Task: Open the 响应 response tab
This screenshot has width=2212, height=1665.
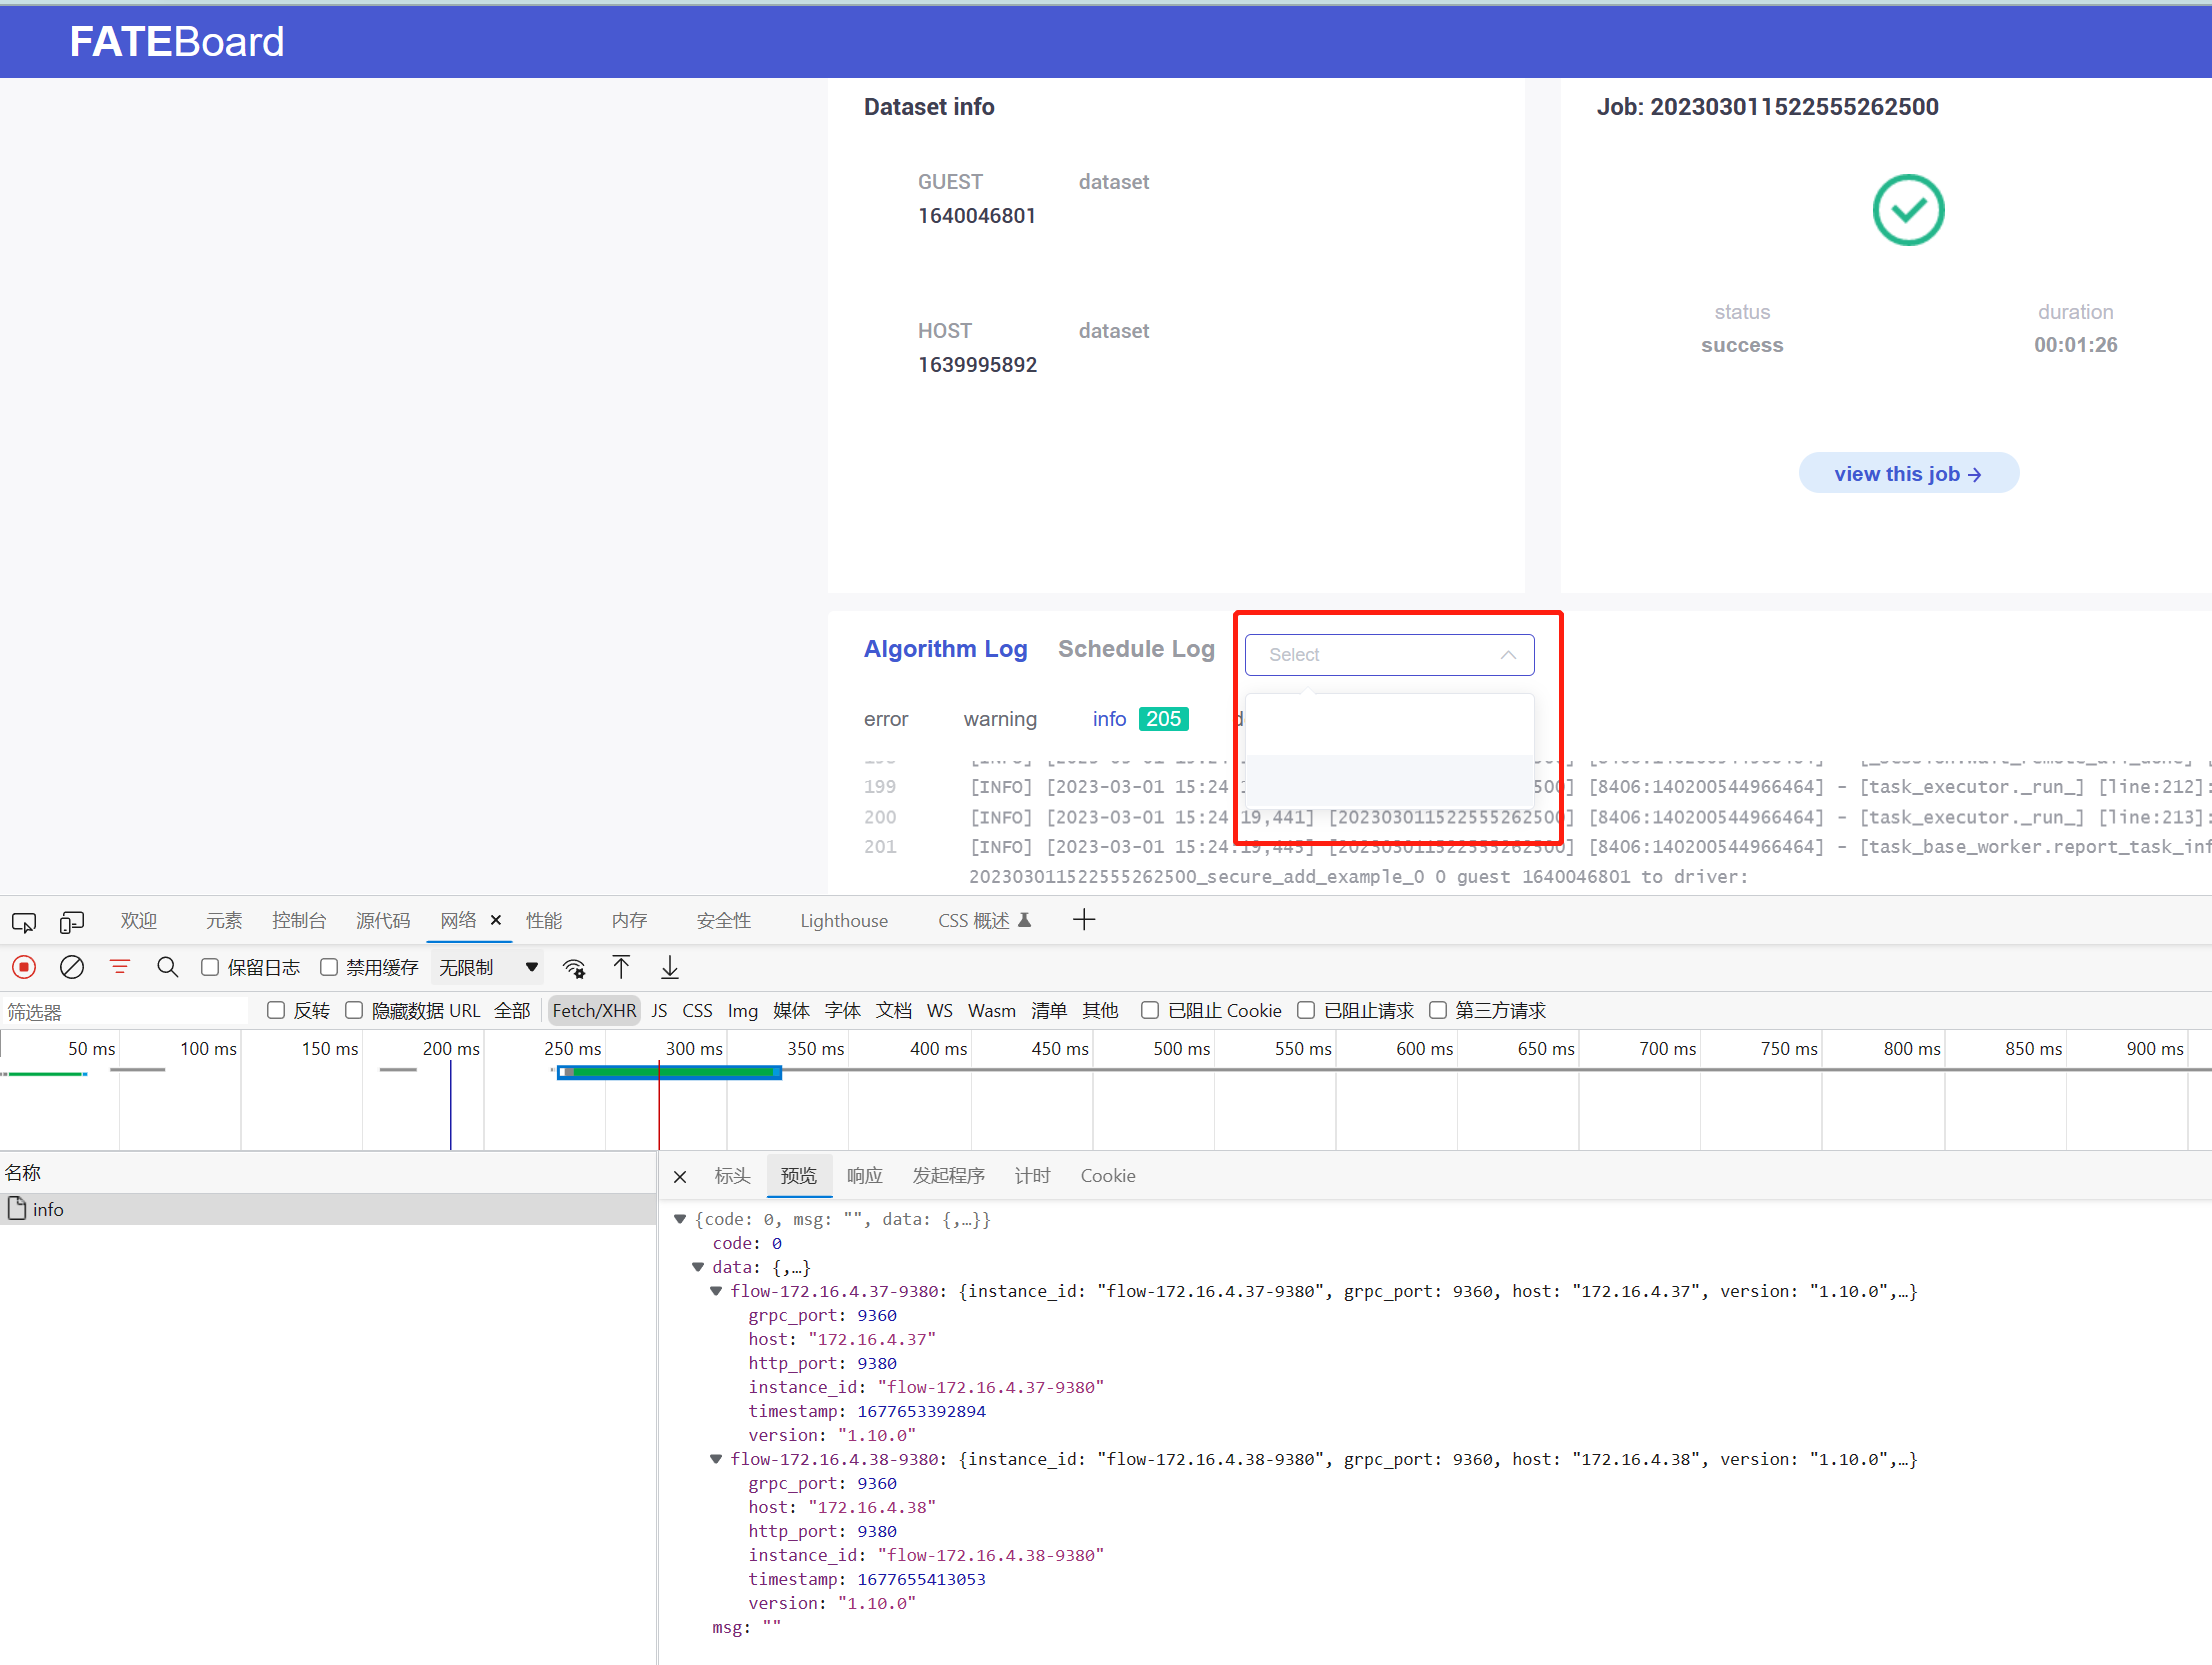Action: pos(864,1176)
